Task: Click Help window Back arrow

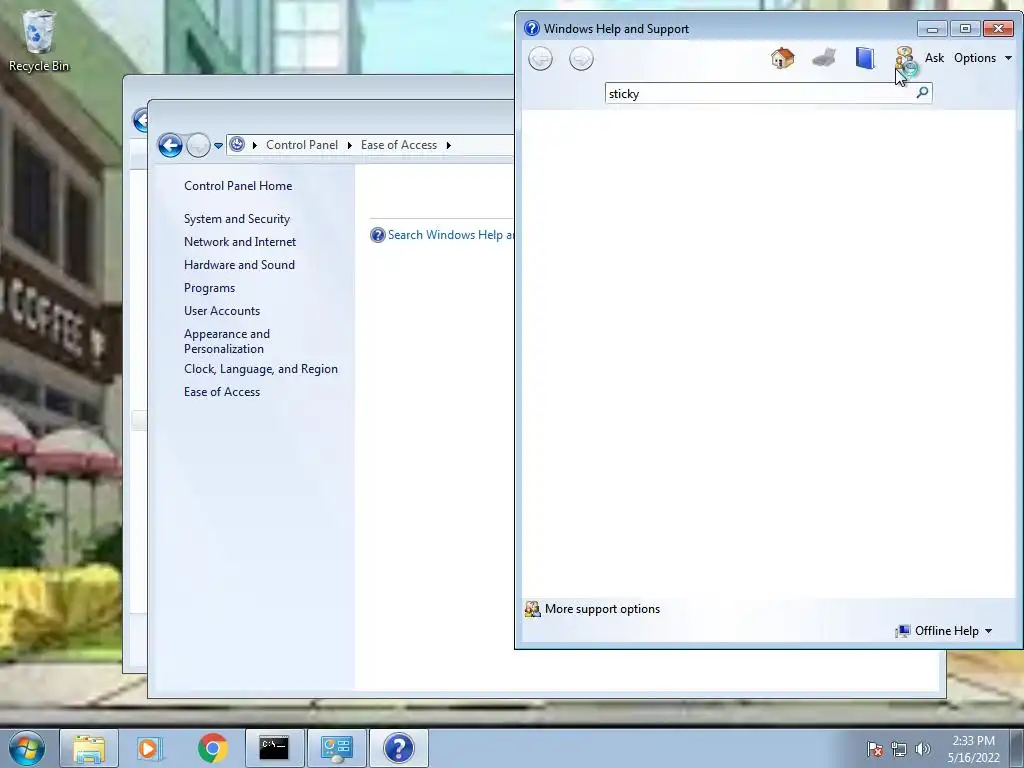Action: 540,59
